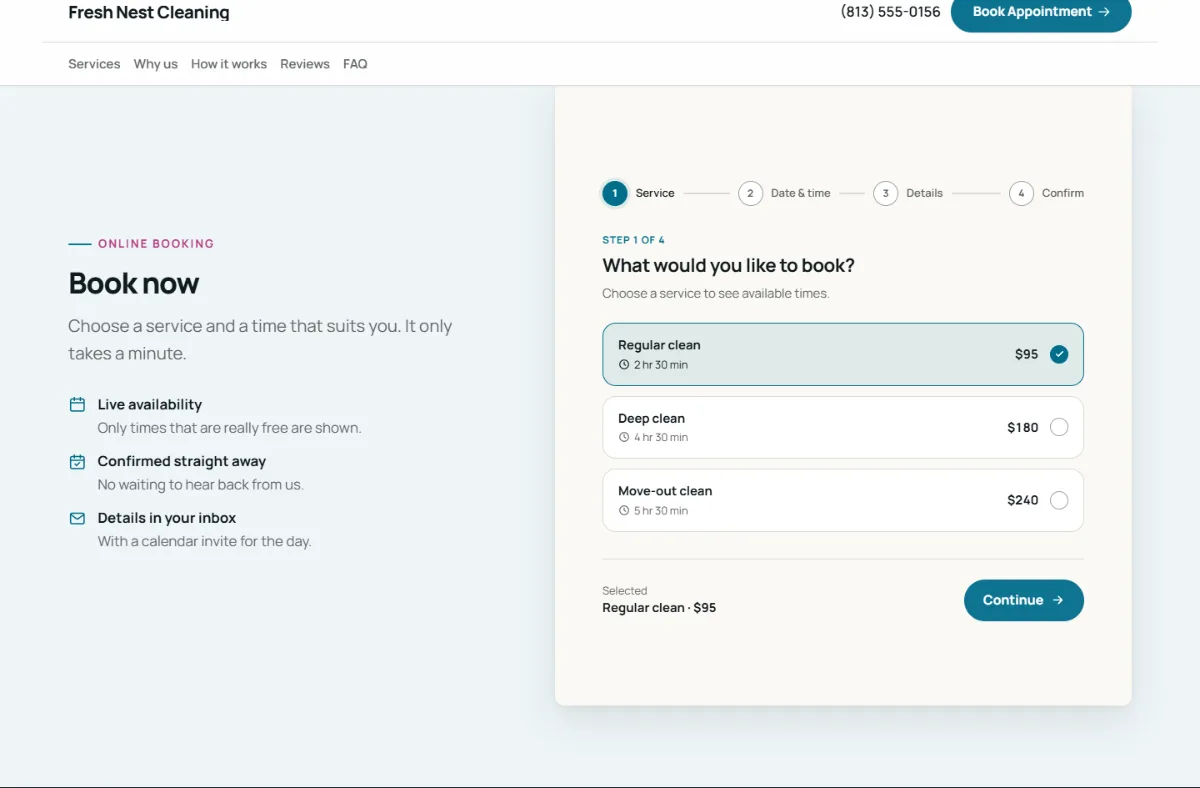Click the 'Regular clean · $95' selected summary
Screen dimensions: 1200x788
pyautogui.click(x=659, y=608)
